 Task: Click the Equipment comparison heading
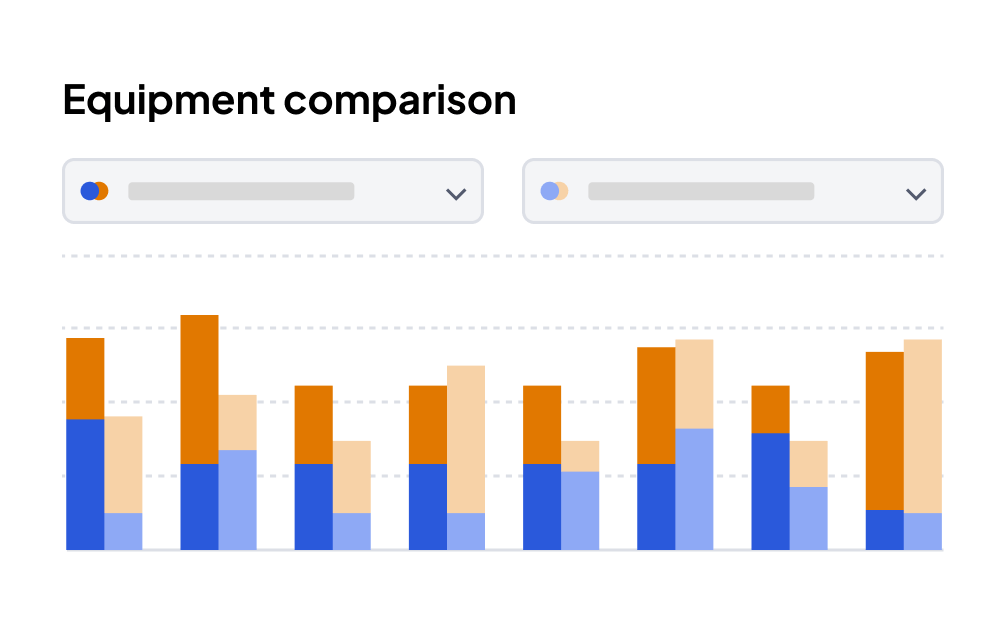(289, 100)
